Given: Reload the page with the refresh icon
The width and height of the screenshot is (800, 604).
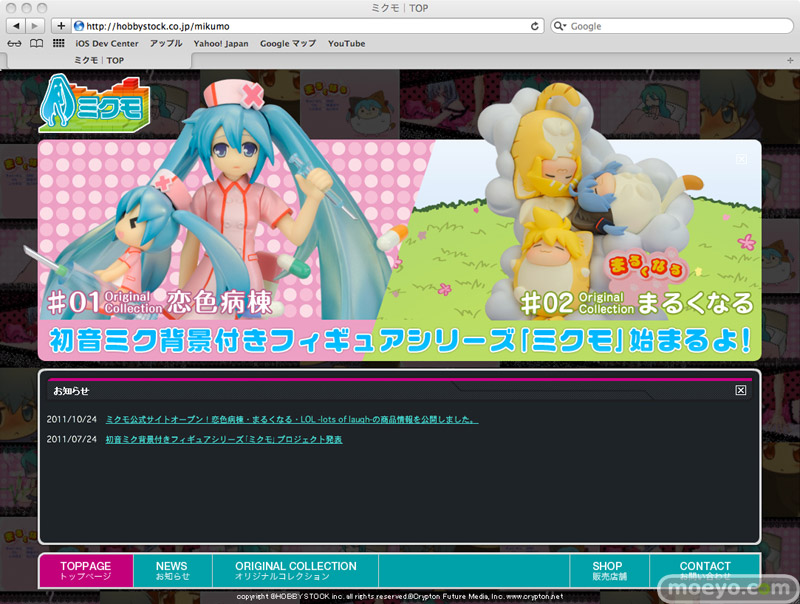Looking at the screenshot, I should [x=536, y=26].
